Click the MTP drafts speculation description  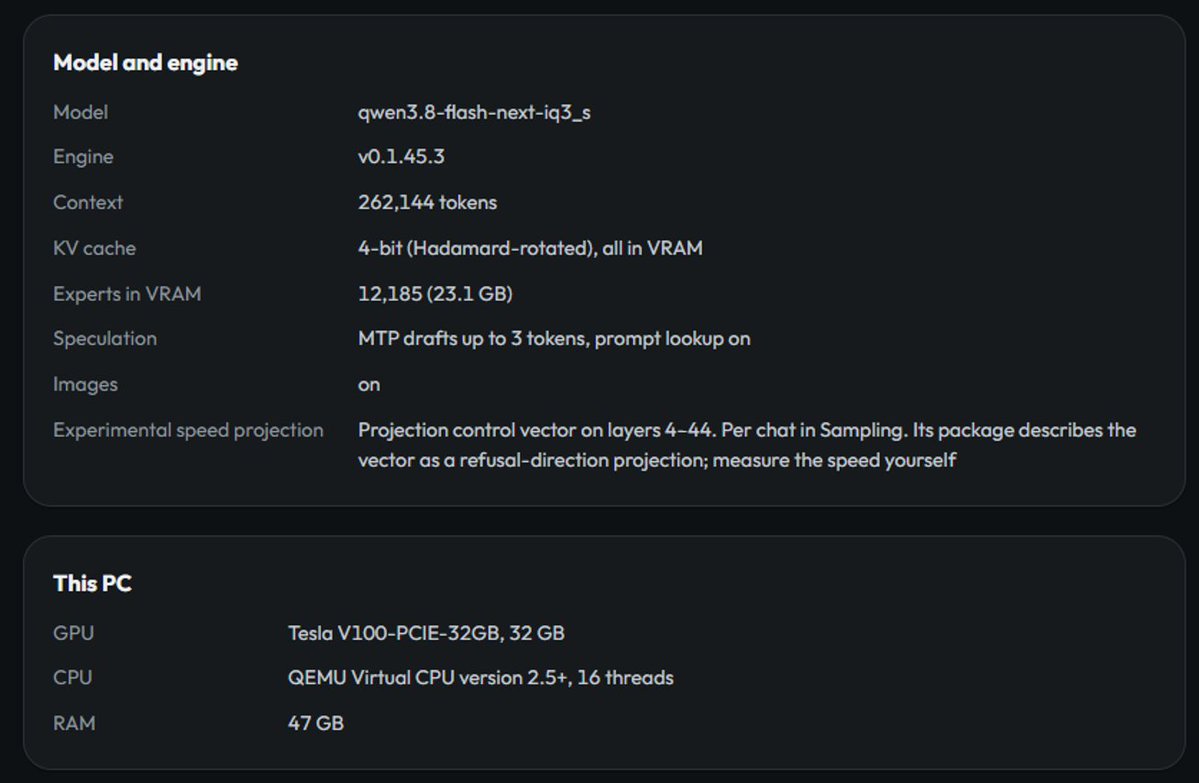pos(554,339)
